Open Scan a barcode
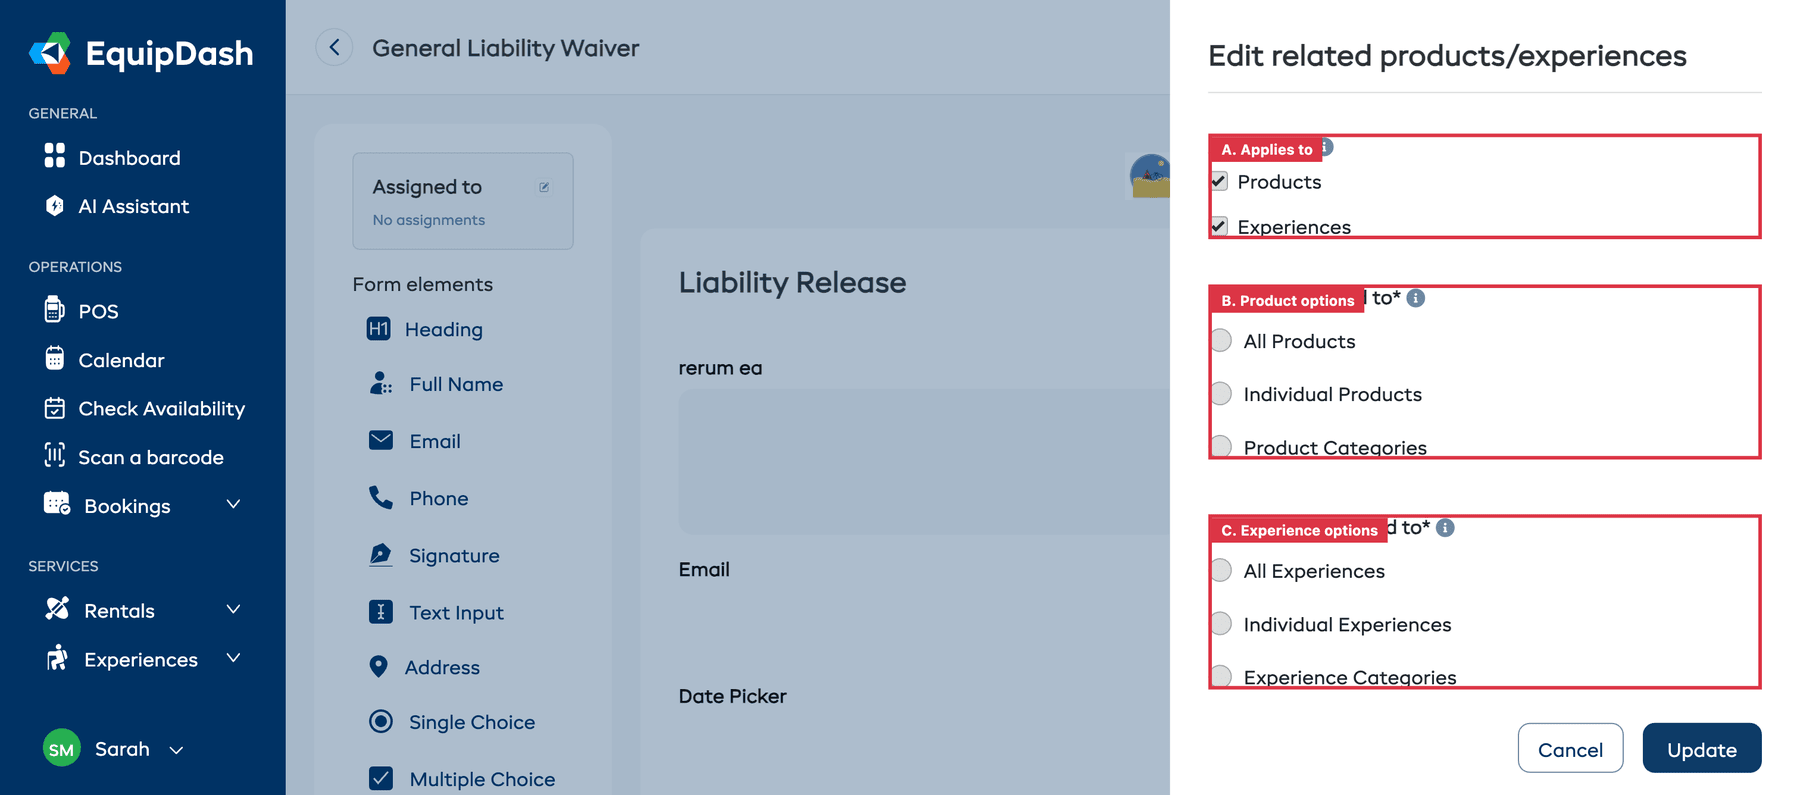This screenshot has height=795, width=1800. tap(151, 457)
